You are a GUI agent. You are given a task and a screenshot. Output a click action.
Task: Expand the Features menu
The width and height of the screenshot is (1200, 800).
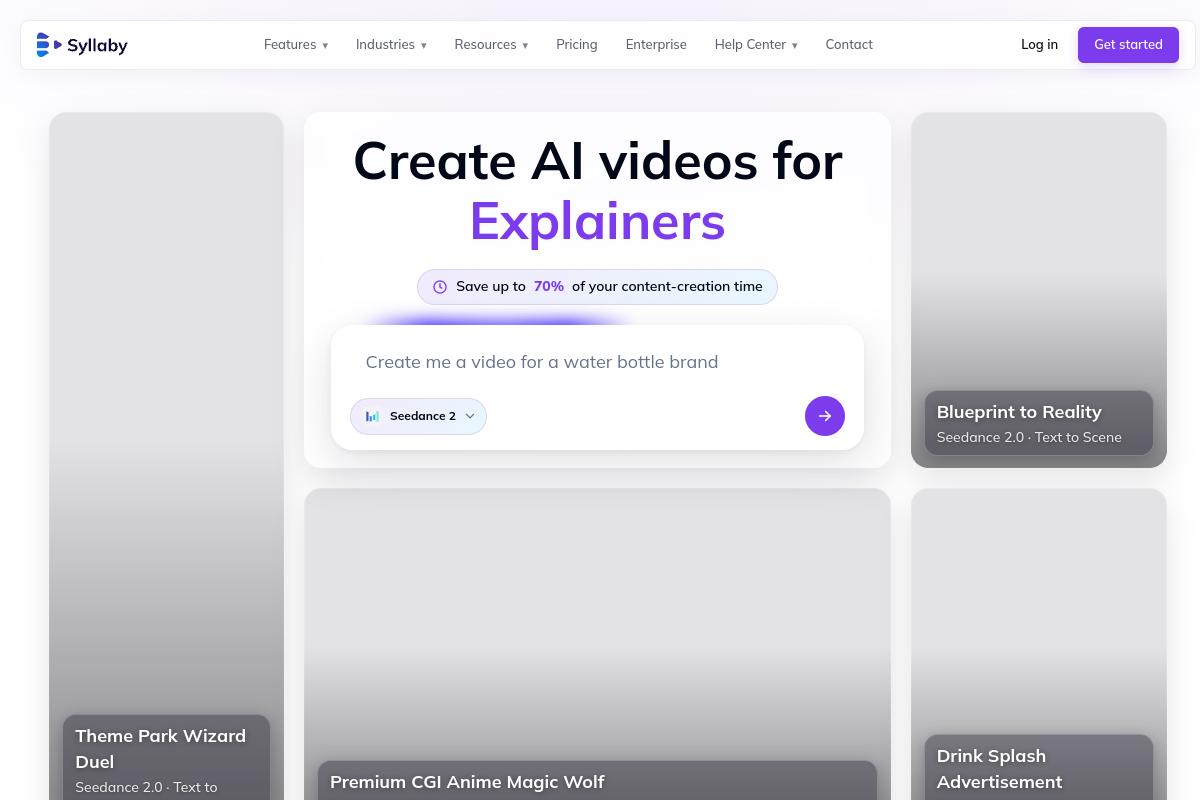[x=296, y=45]
